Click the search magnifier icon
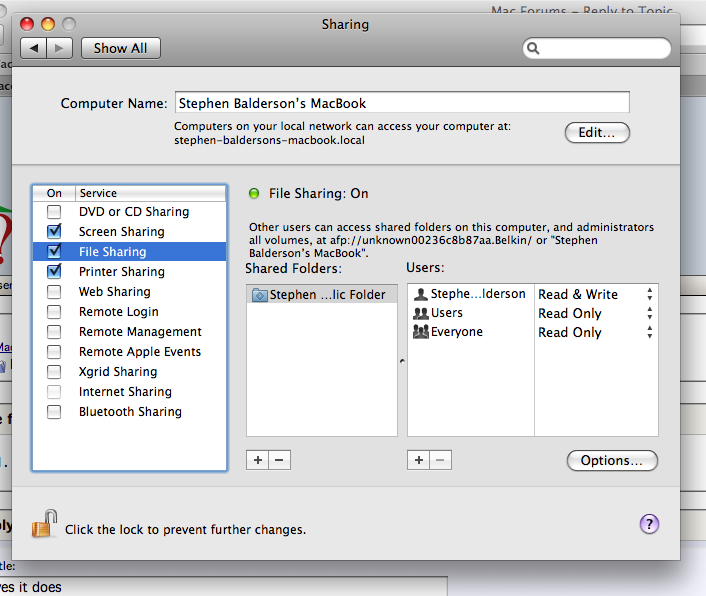The height and width of the screenshot is (596, 706). pos(533,48)
